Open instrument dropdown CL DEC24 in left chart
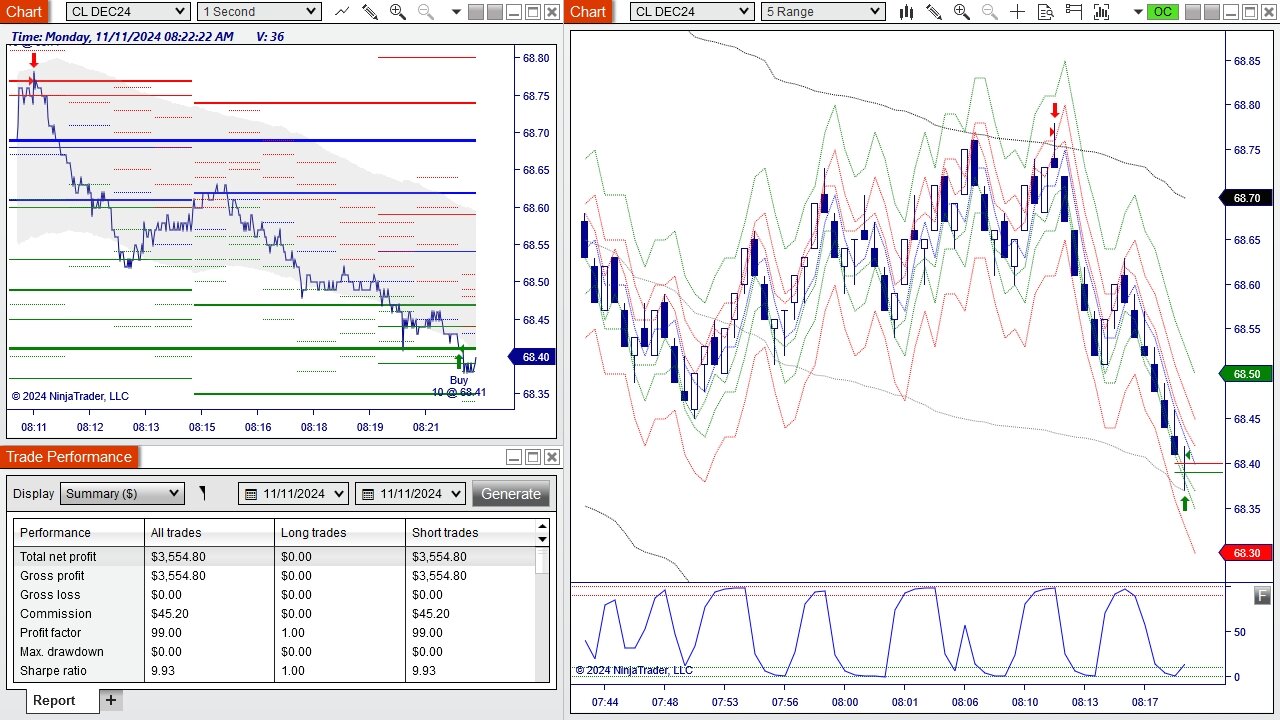Viewport: 1280px width, 720px height. coord(128,11)
